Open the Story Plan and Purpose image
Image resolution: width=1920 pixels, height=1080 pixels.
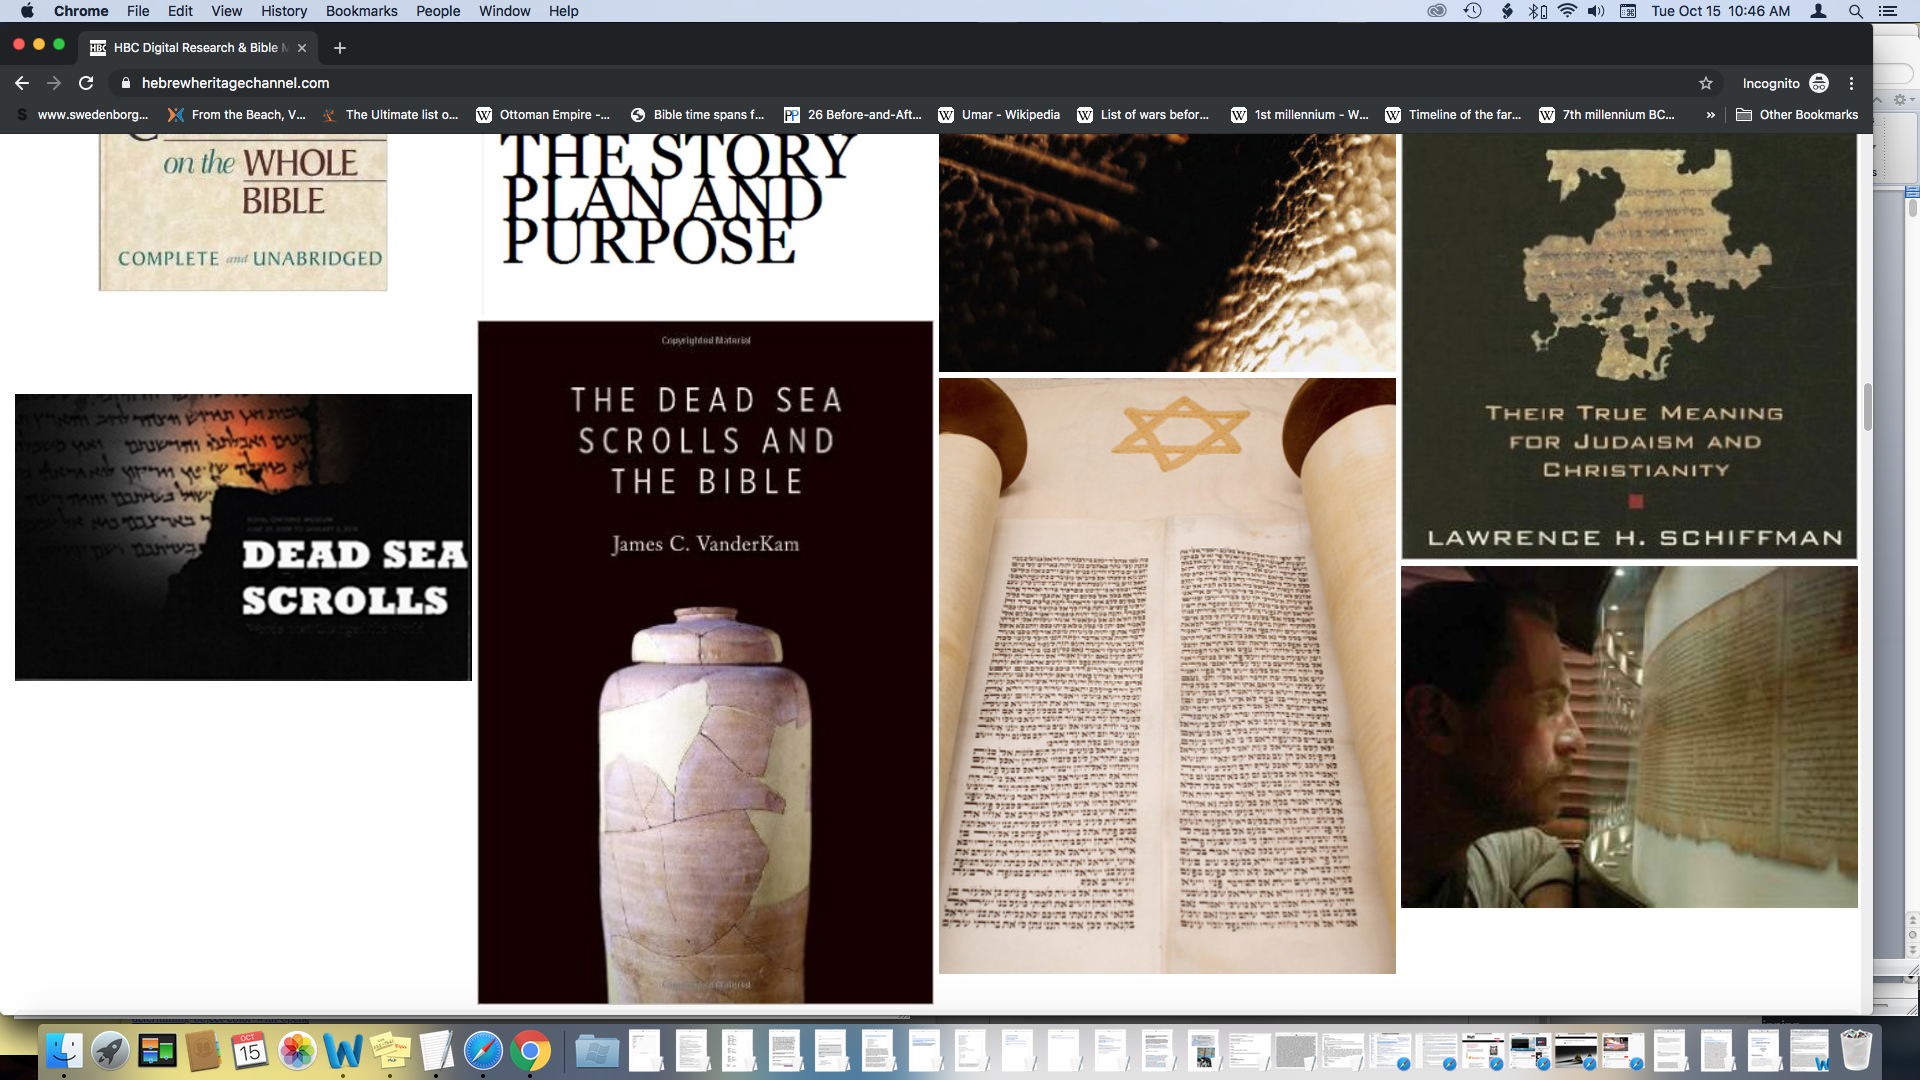click(705, 225)
